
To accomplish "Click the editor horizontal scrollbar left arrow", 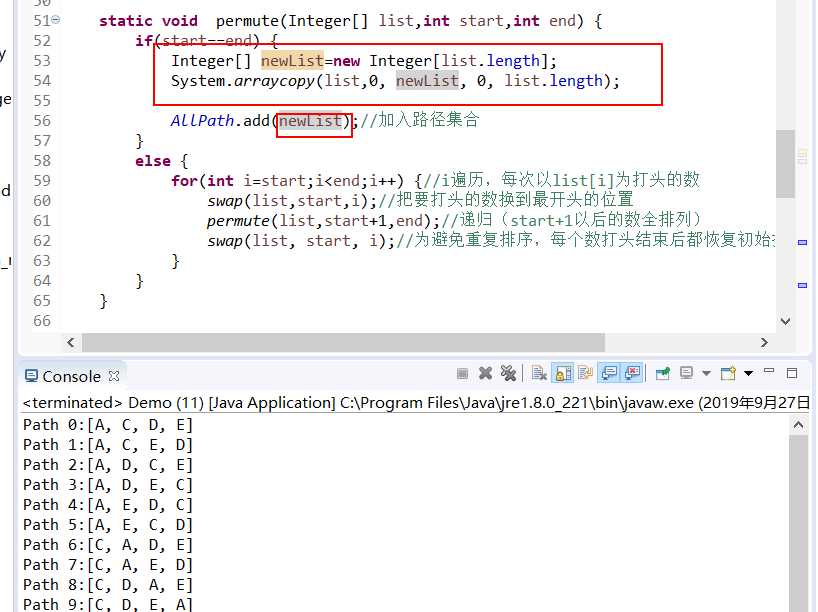I will coord(71,343).
